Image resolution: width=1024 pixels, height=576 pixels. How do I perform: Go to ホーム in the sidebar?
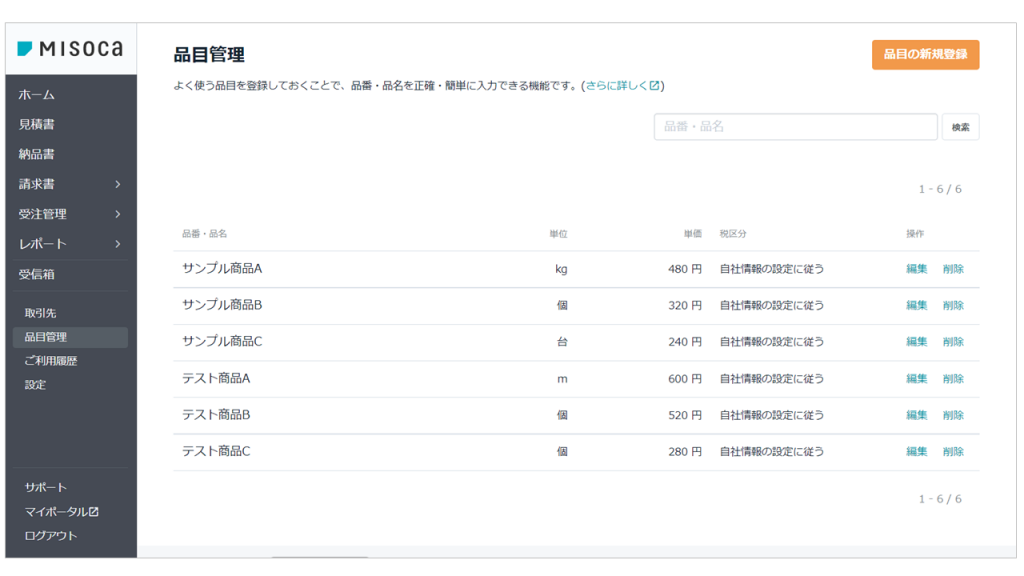point(37,95)
